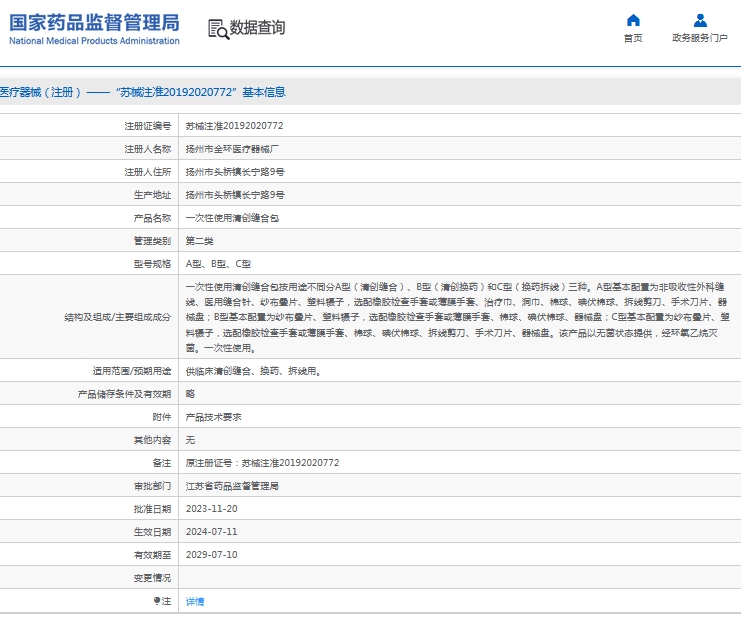The height and width of the screenshot is (620, 741).
Task: Click the 数据查询 heading text
Action: tap(257, 27)
